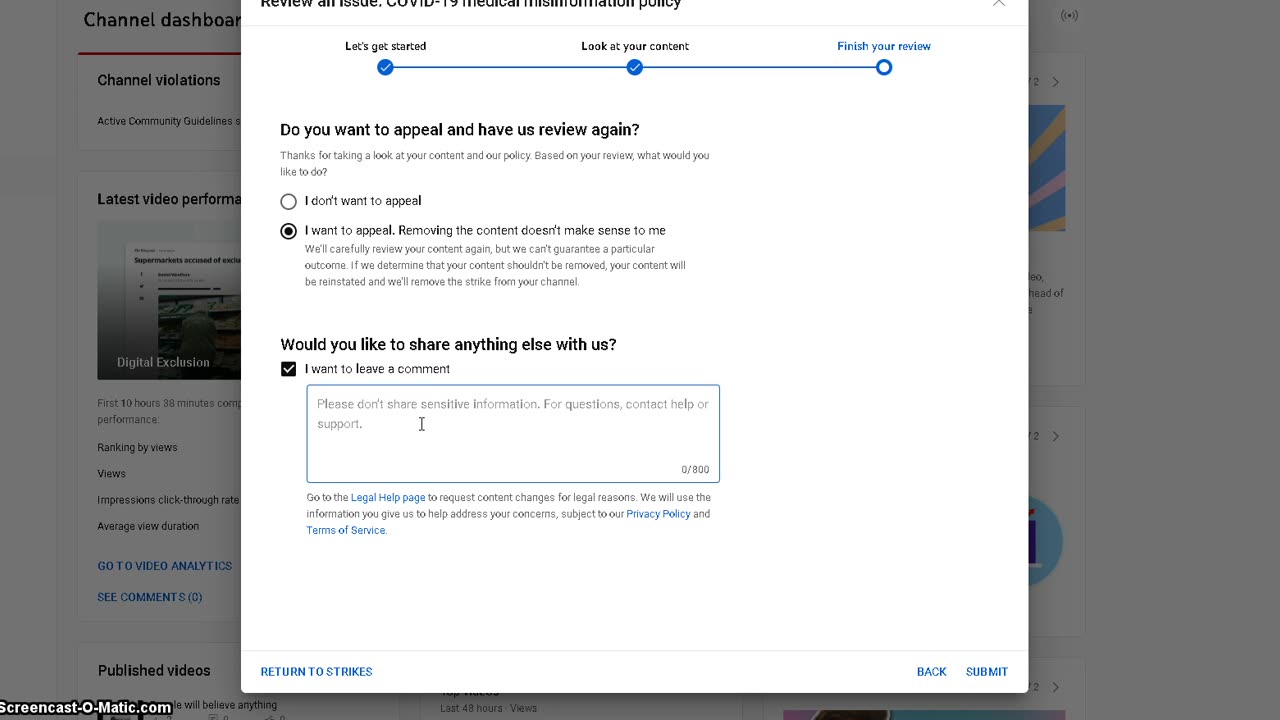This screenshot has height=720, width=1280.
Task: Close the review issue dialog
Action: [x=998, y=4]
